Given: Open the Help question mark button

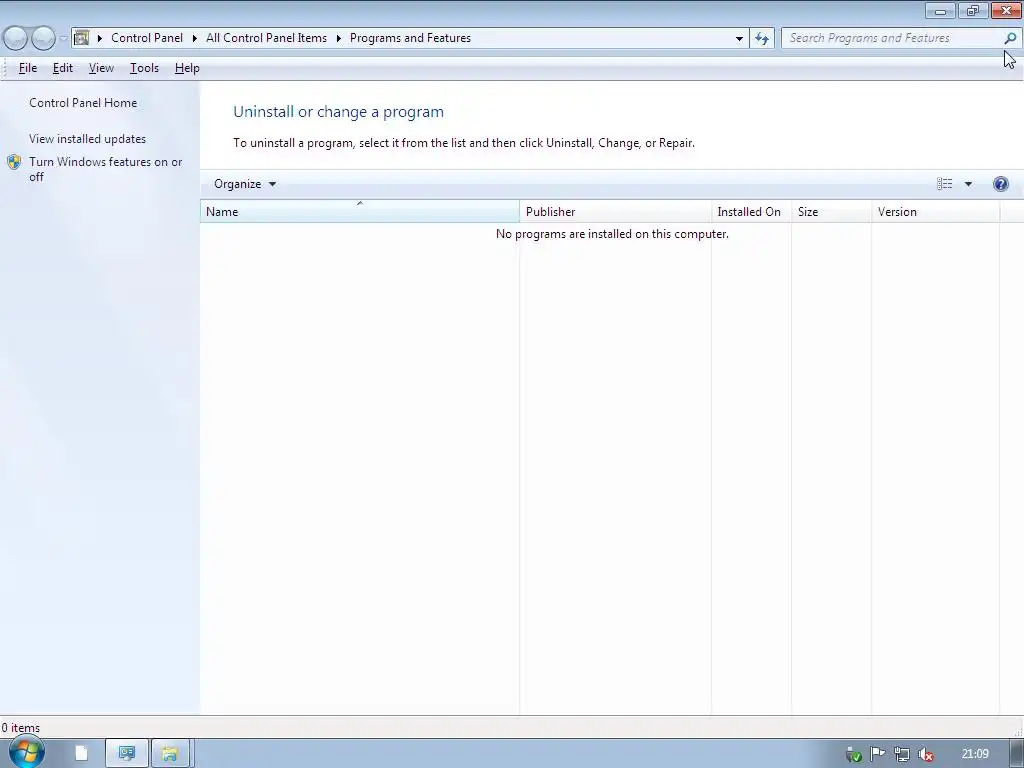Looking at the screenshot, I should tap(1000, 184).
